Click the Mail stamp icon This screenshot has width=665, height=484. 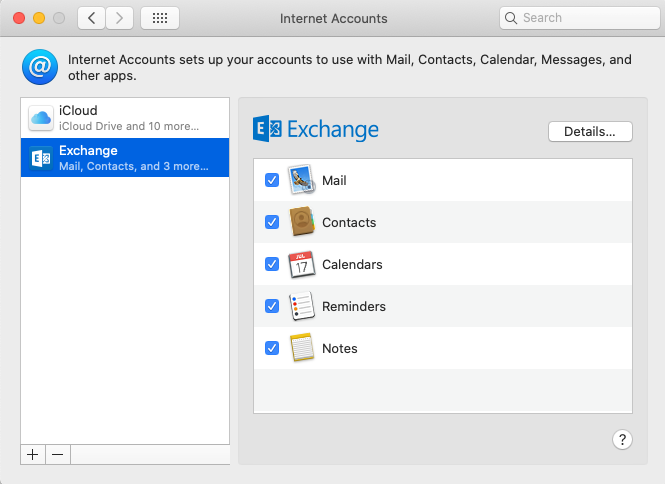pos(302,180)
